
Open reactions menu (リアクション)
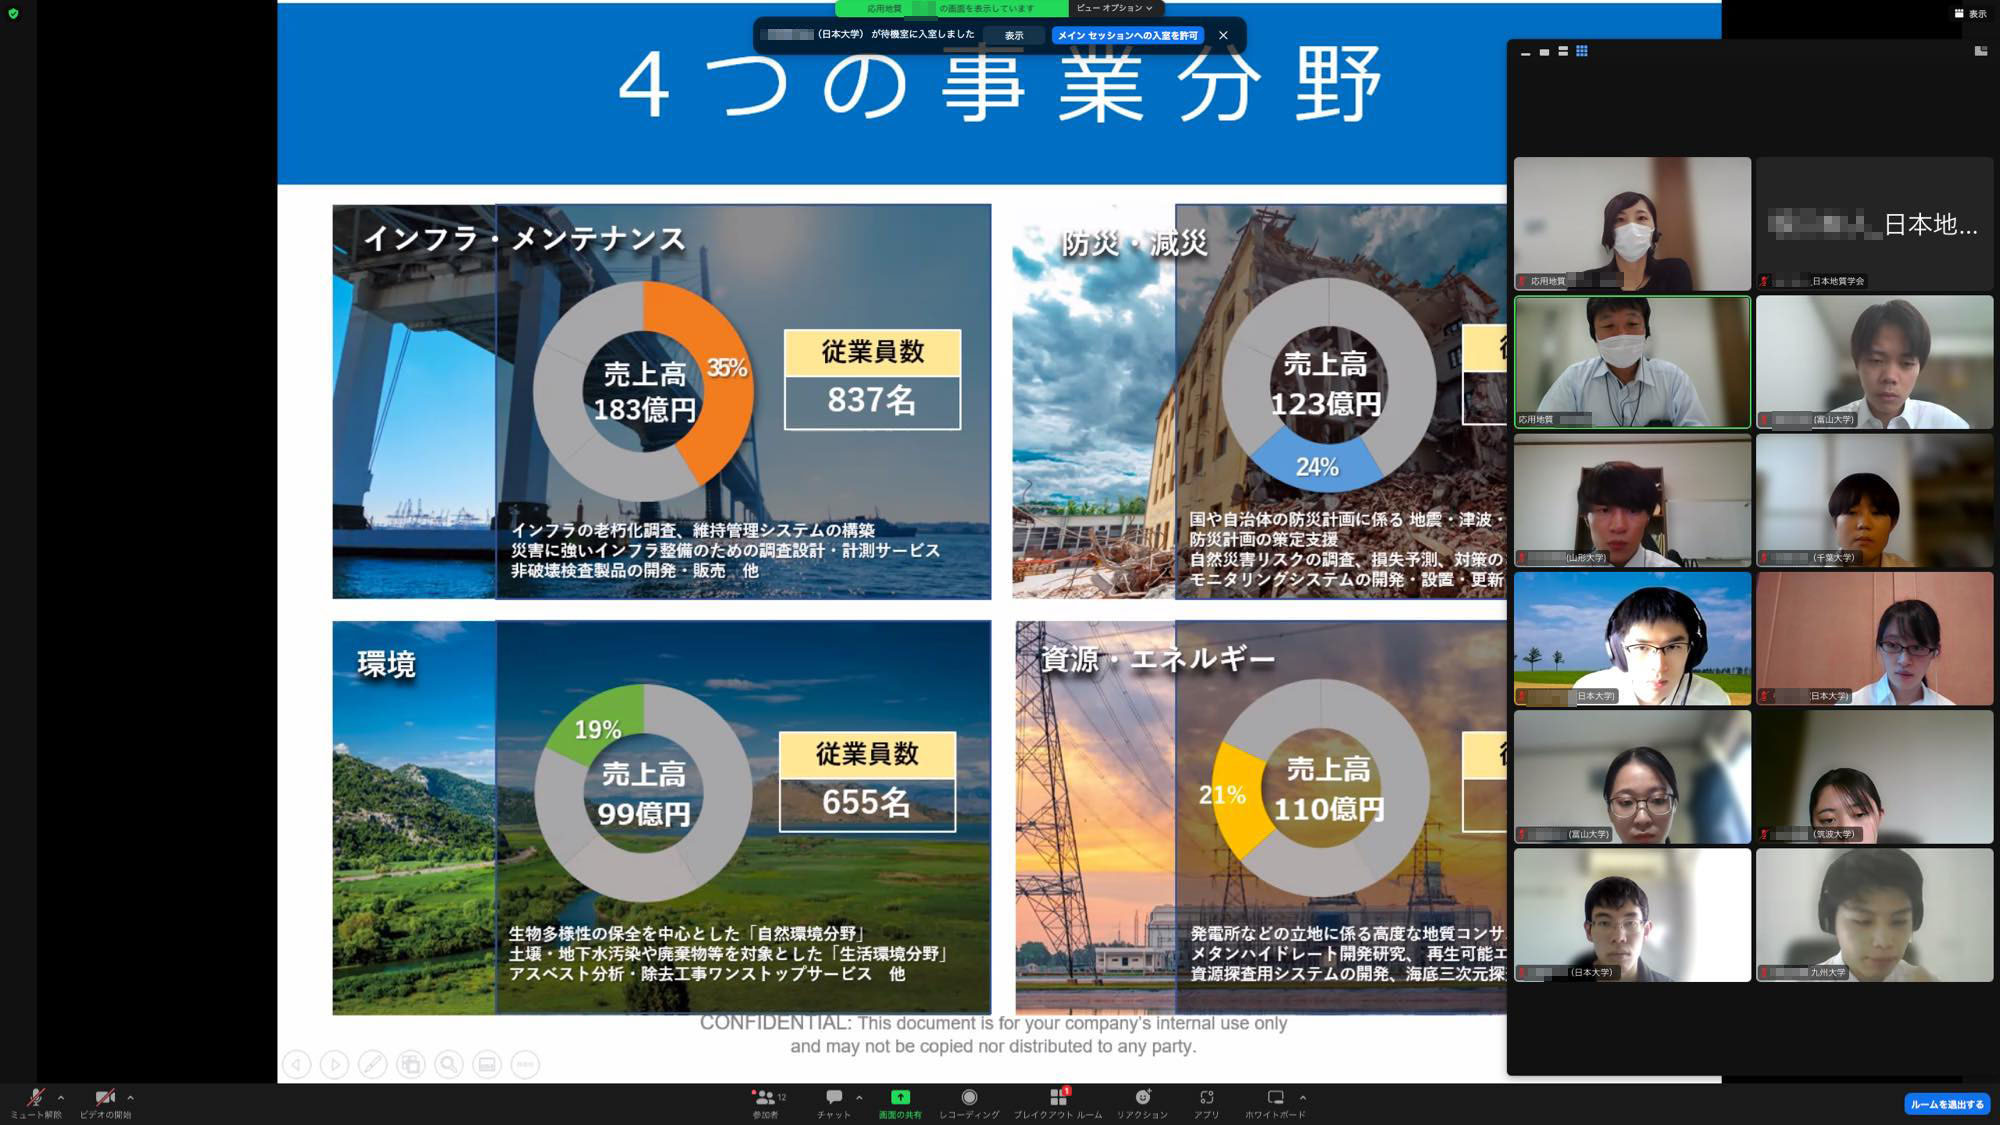click(1142, 1101)
